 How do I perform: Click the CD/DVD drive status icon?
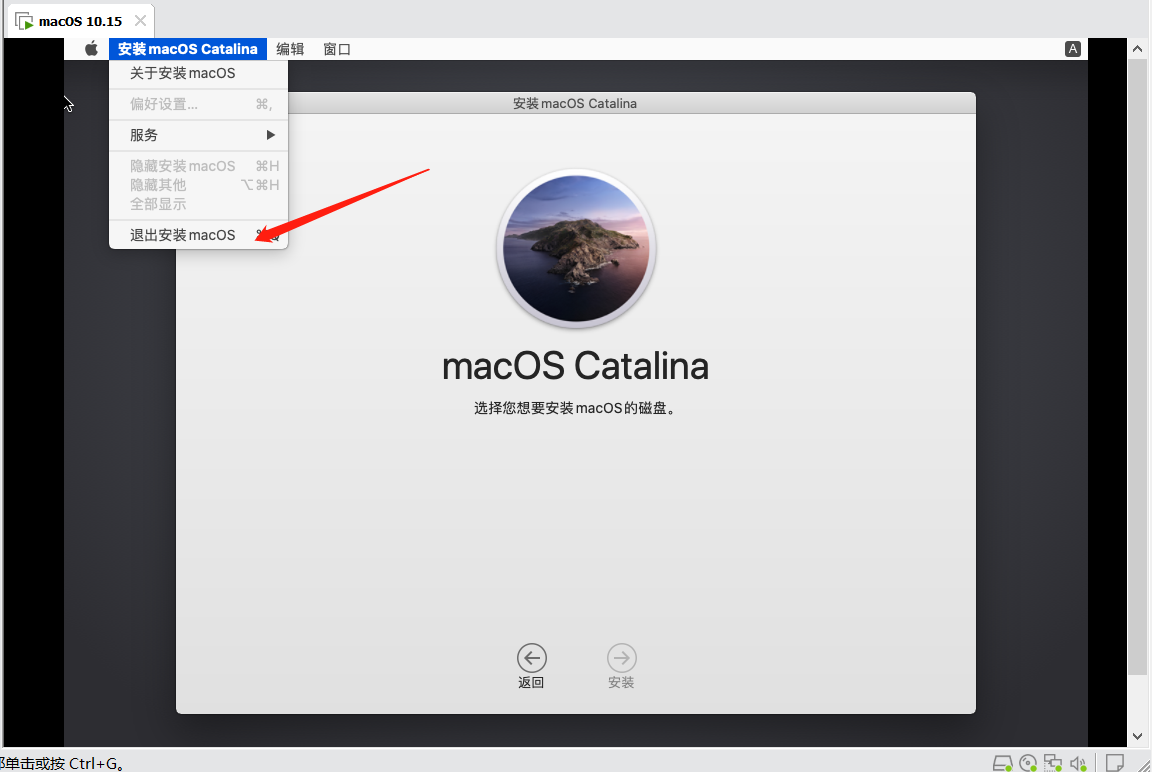coord(1028,763)
